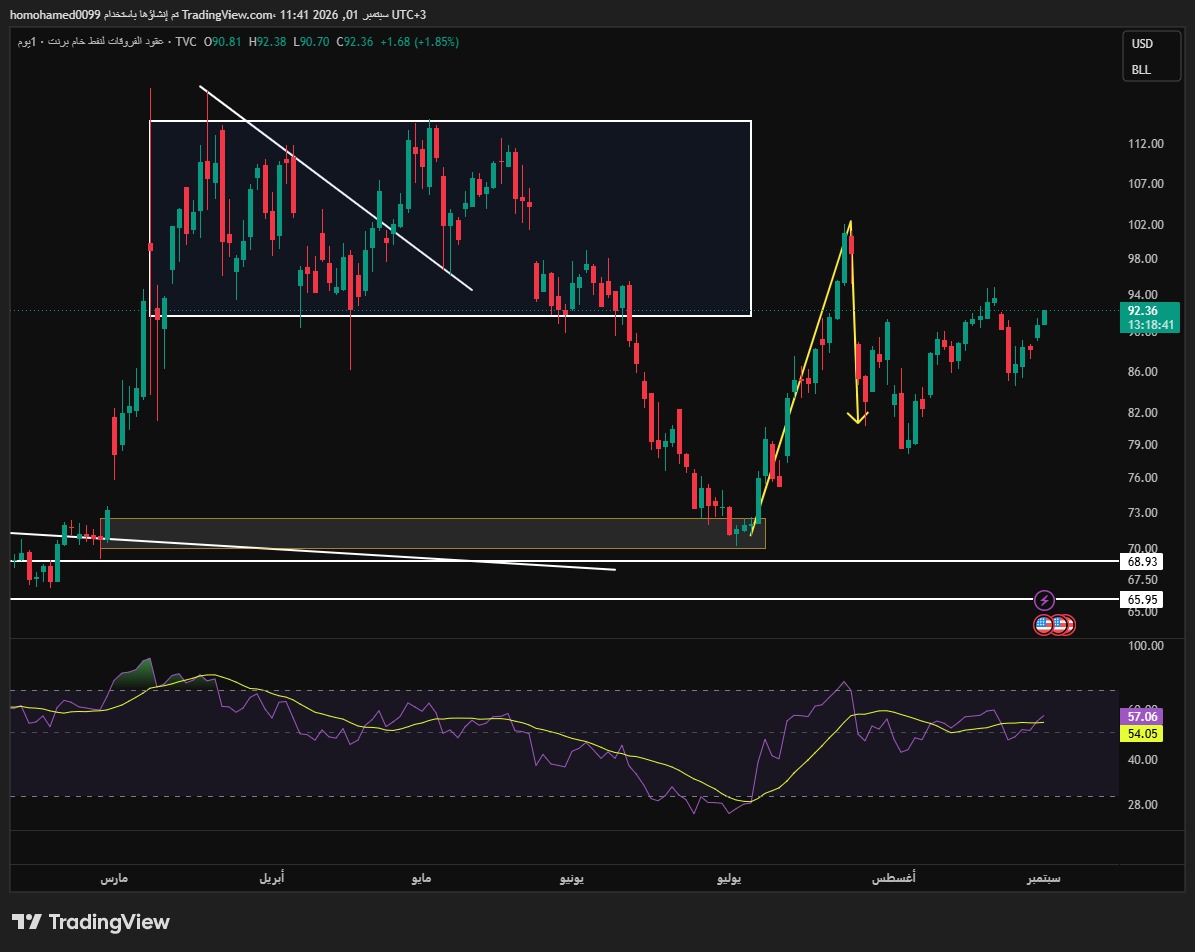The height and width of the screenshot is (952, 1195).
Task: Click the purple lightning event icon
Action: pos(1044,601)
